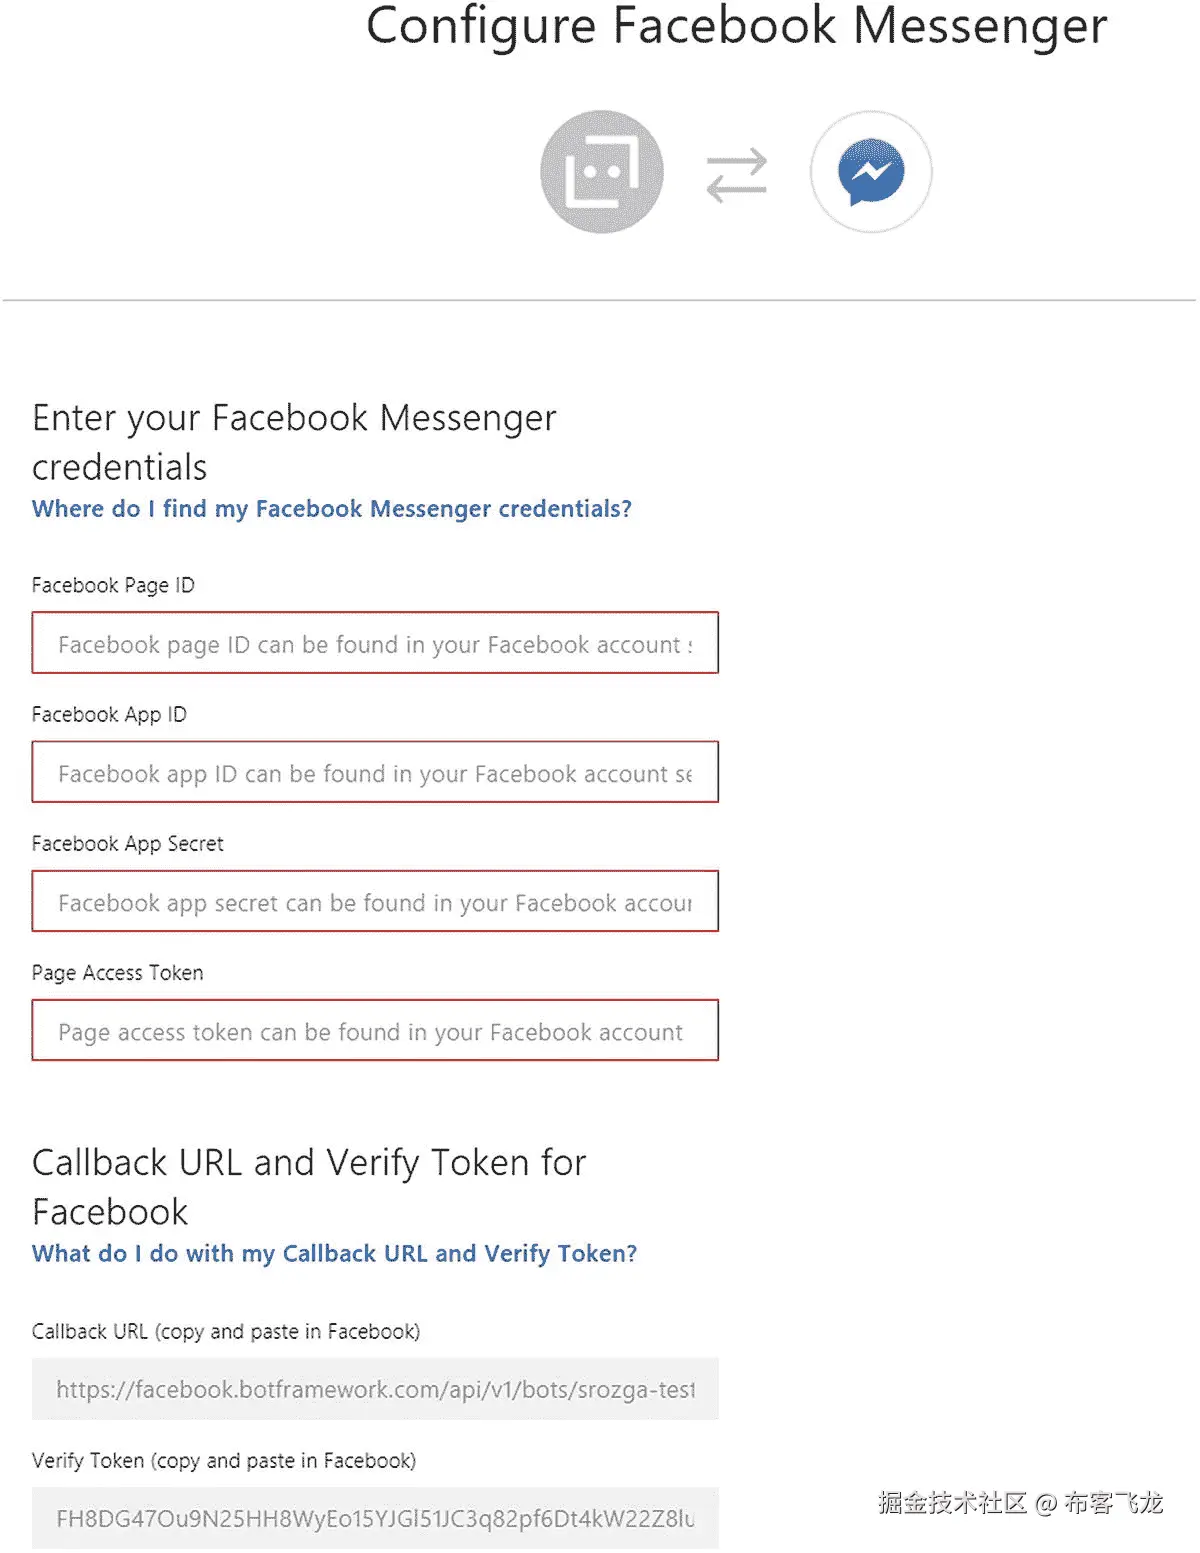Click the 'Facebook App ID' field label

coord(109,714)
